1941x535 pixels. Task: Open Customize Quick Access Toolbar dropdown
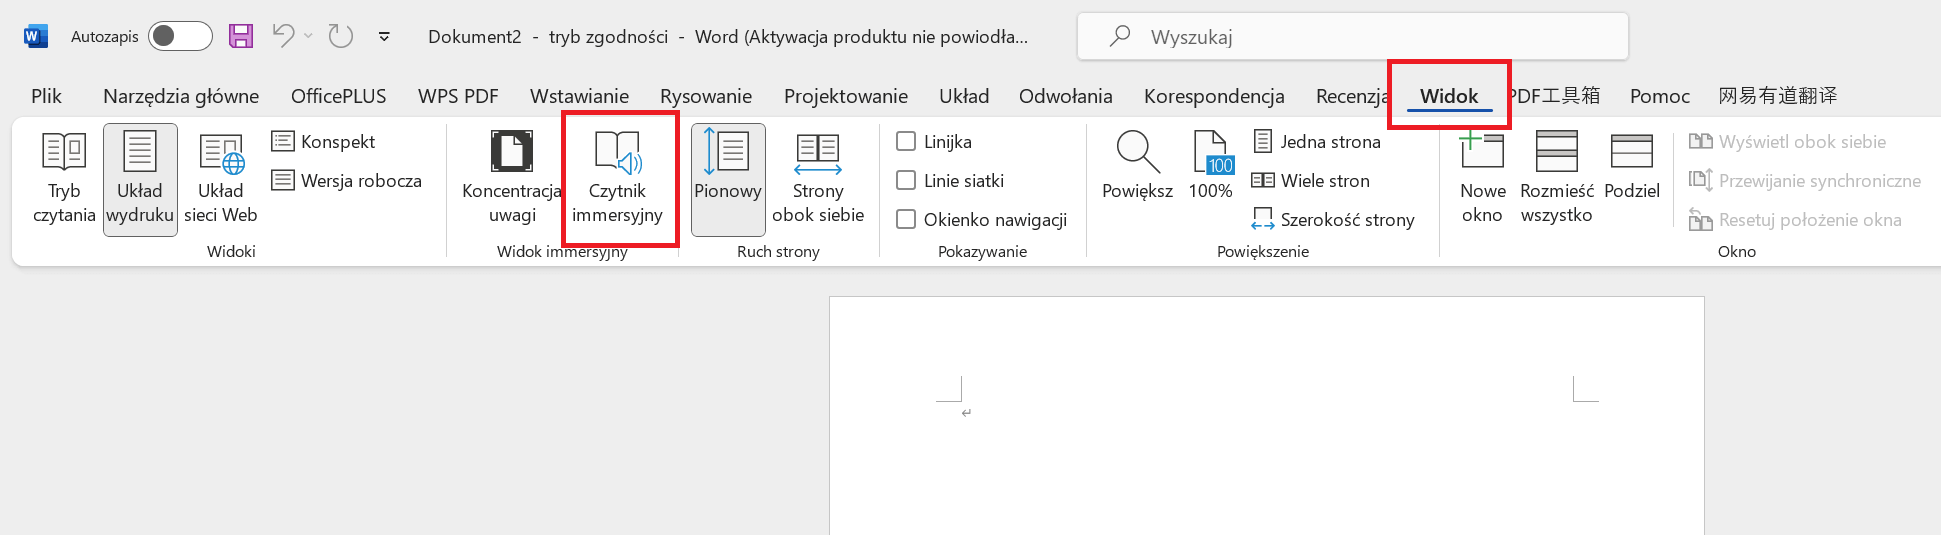[x=384, y=37]
